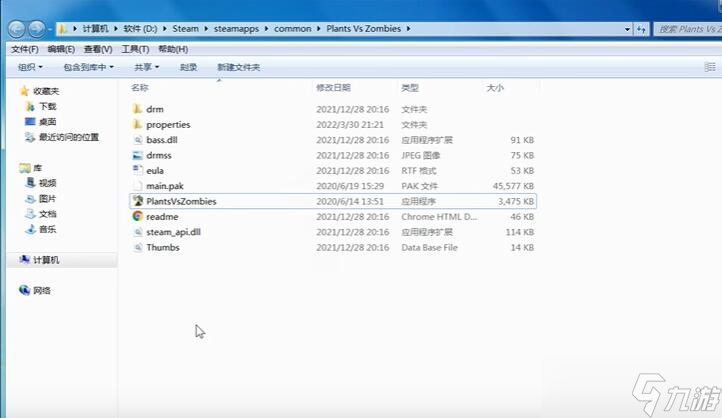Select the readme Chrome HTML icon
722x418 pixels.
[137, 216]
